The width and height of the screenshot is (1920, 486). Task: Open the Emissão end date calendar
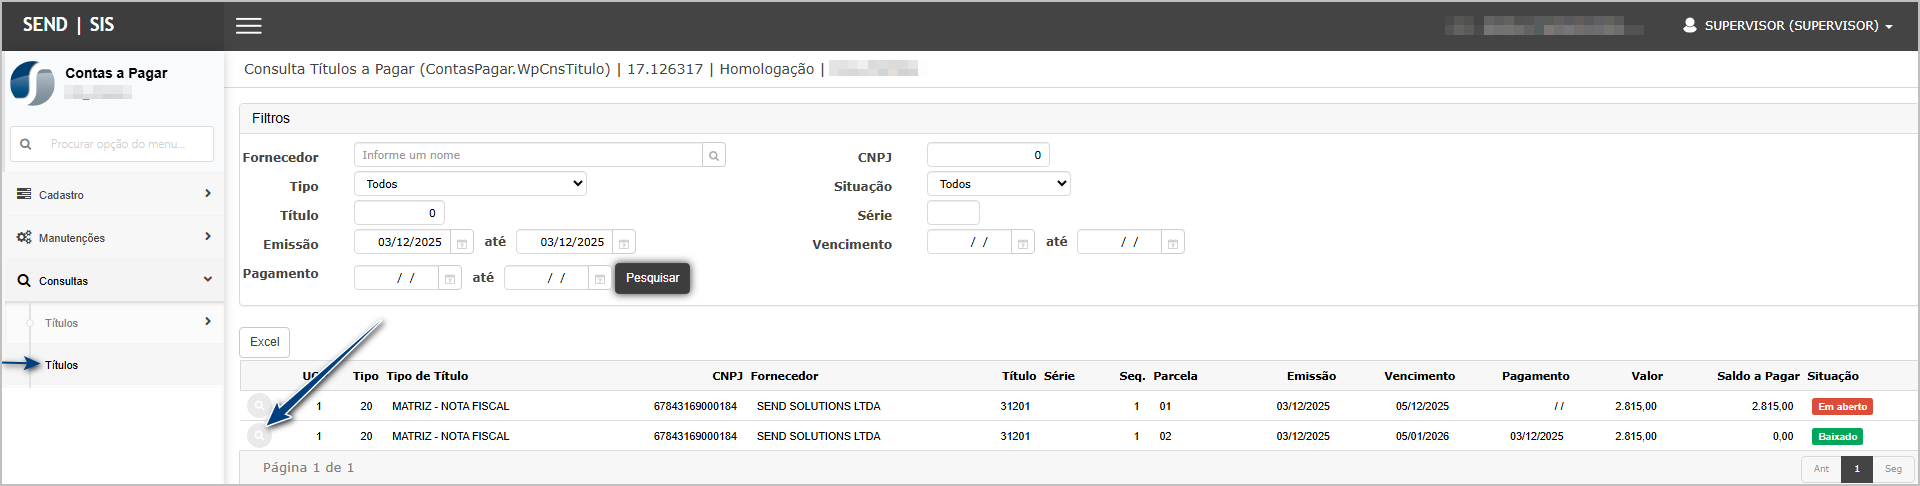coord(624,243)
